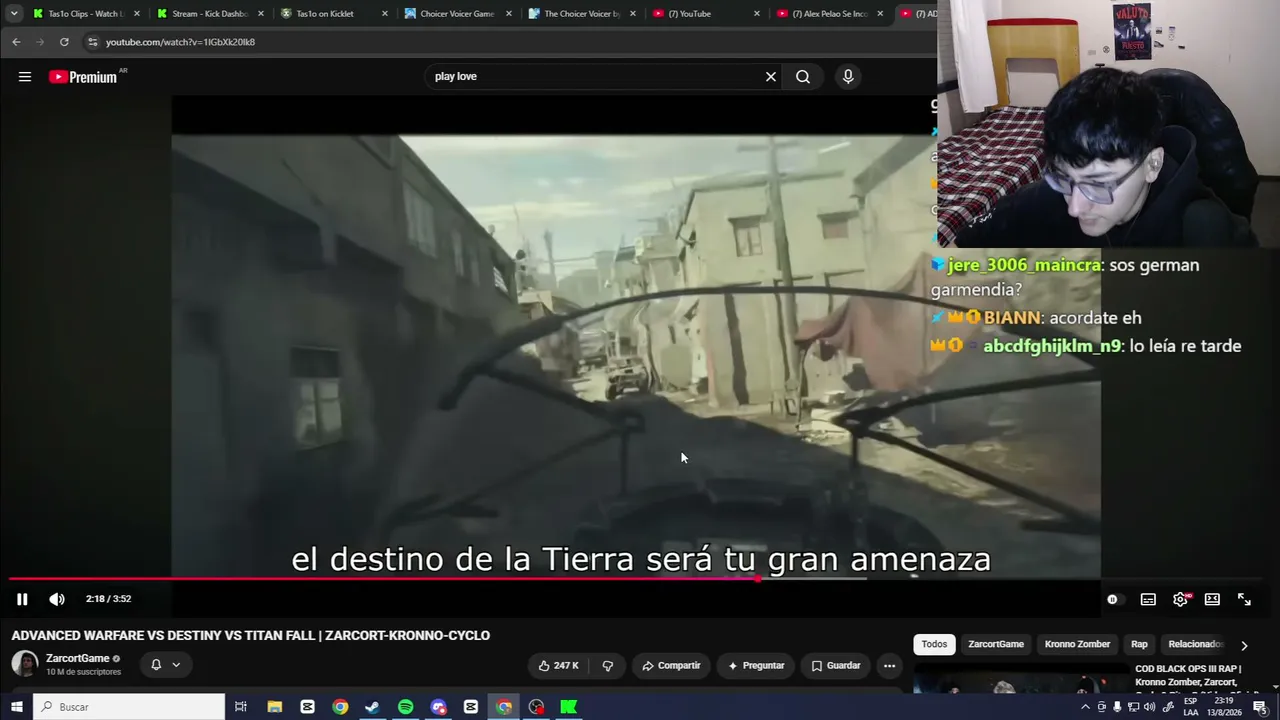The height and width of the screenshot is (720, 1280).
Task: Click the Preguntar button
Action: click(x=756, y=666)
